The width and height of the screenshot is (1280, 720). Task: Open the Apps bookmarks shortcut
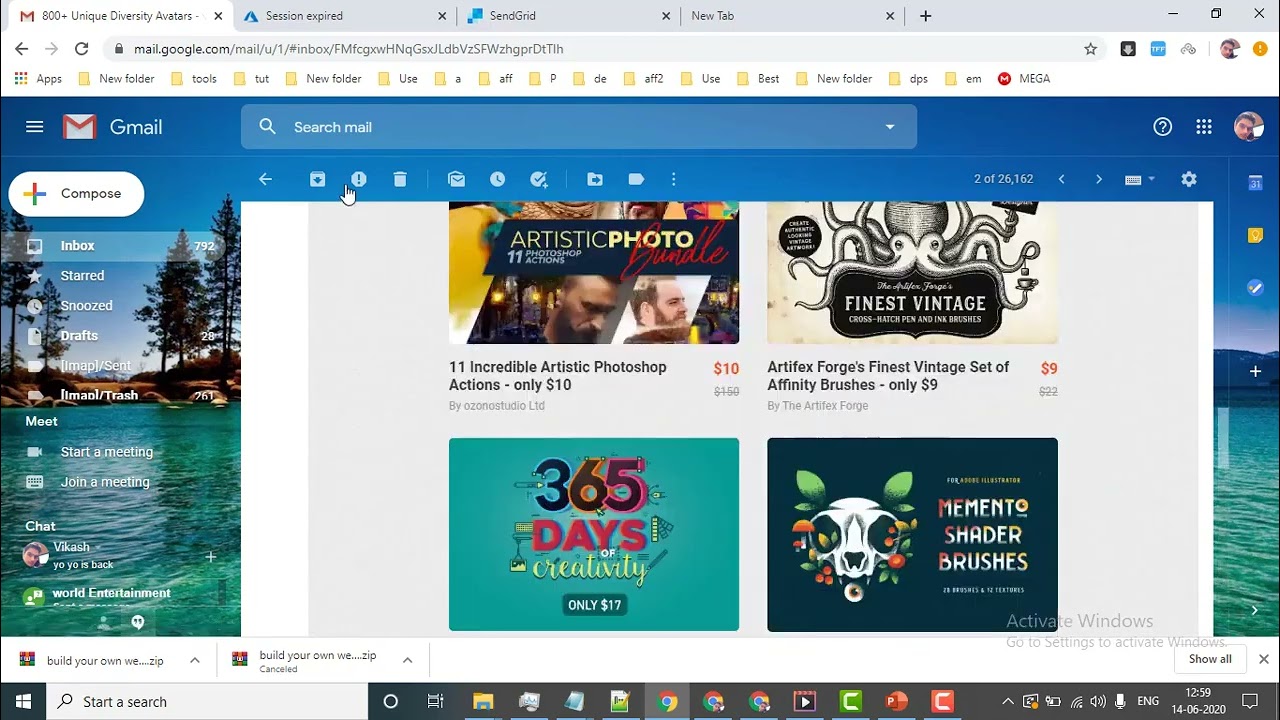(38, 79)
